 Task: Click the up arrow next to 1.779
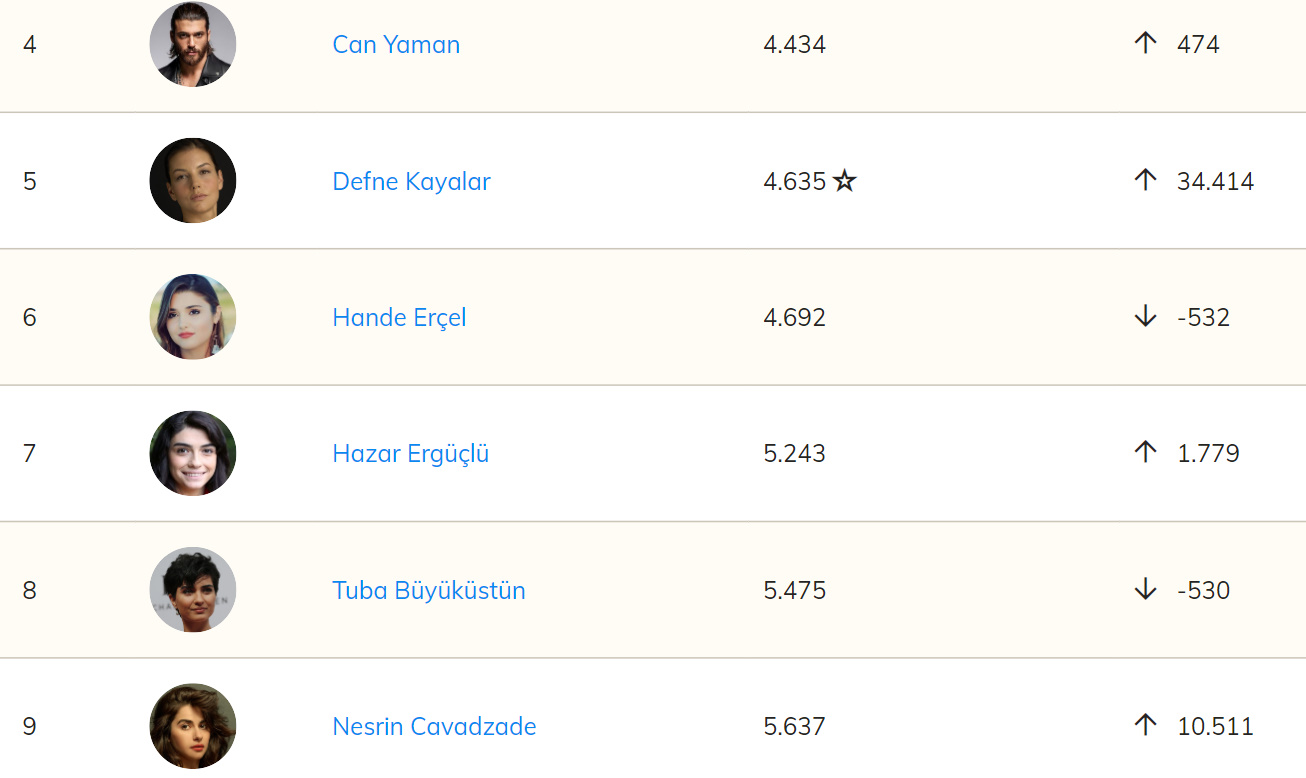[1145, 453]
